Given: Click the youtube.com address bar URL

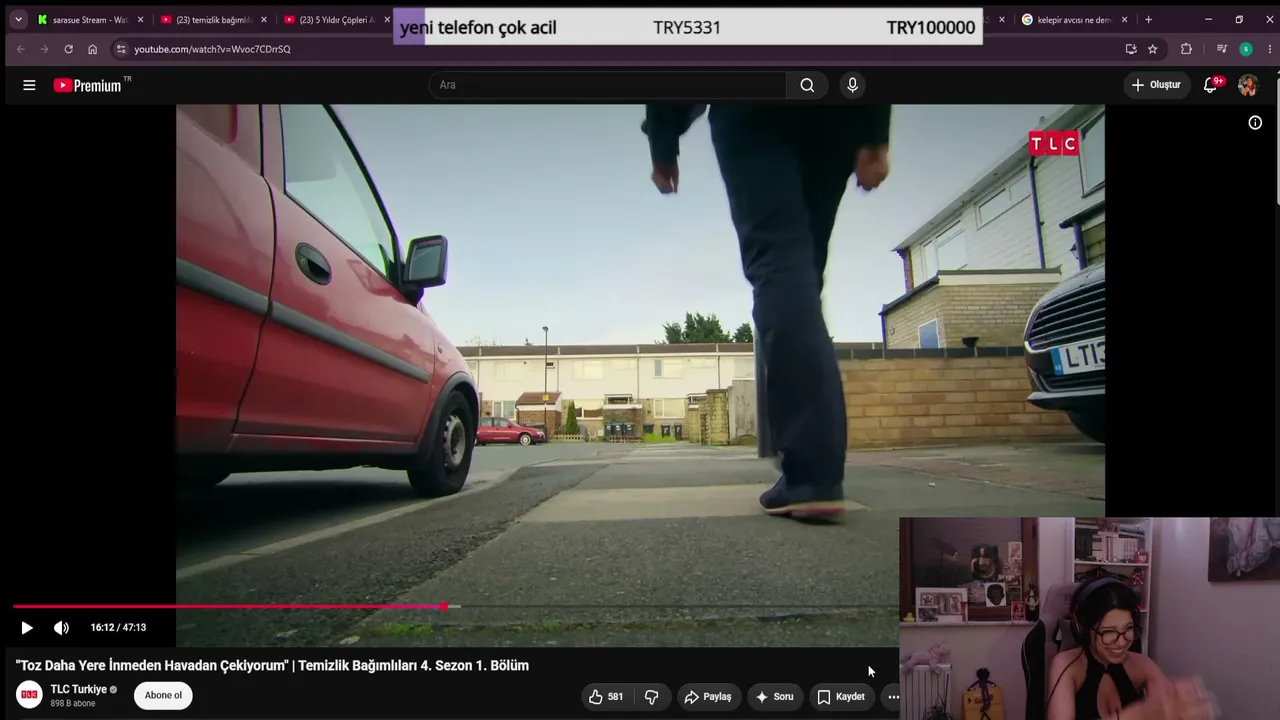Looking at the screenshot, I should pos(212,49).
